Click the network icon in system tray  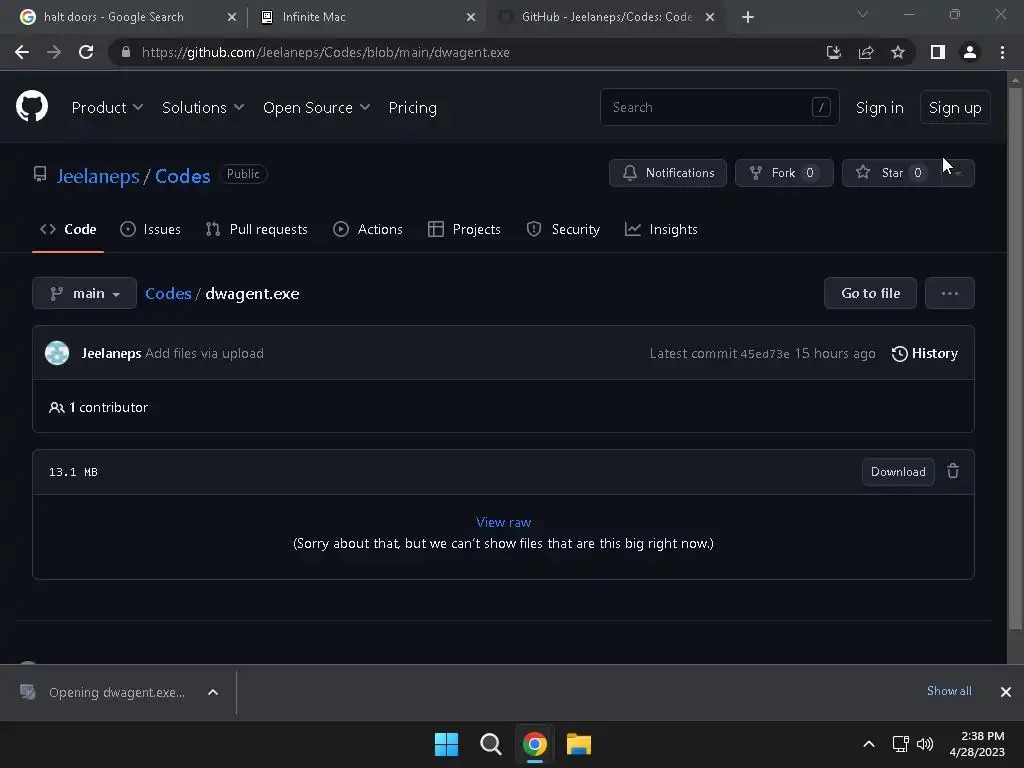[x=901, y=744]
